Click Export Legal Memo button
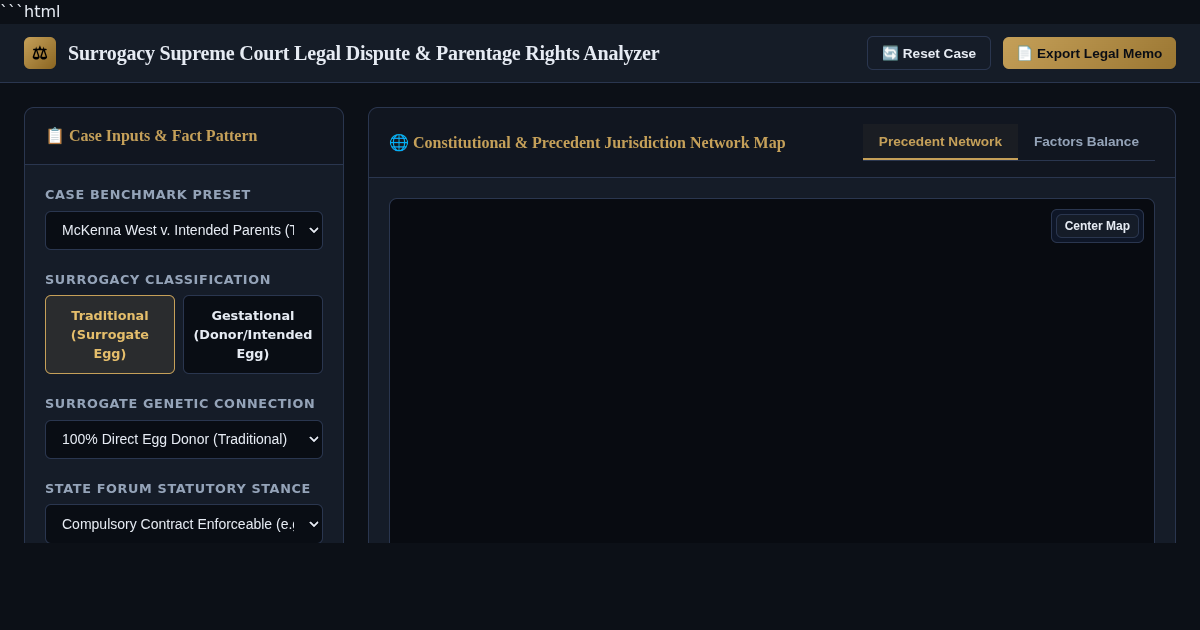This screenshot has height=630, width=1200. (1089, 53)
